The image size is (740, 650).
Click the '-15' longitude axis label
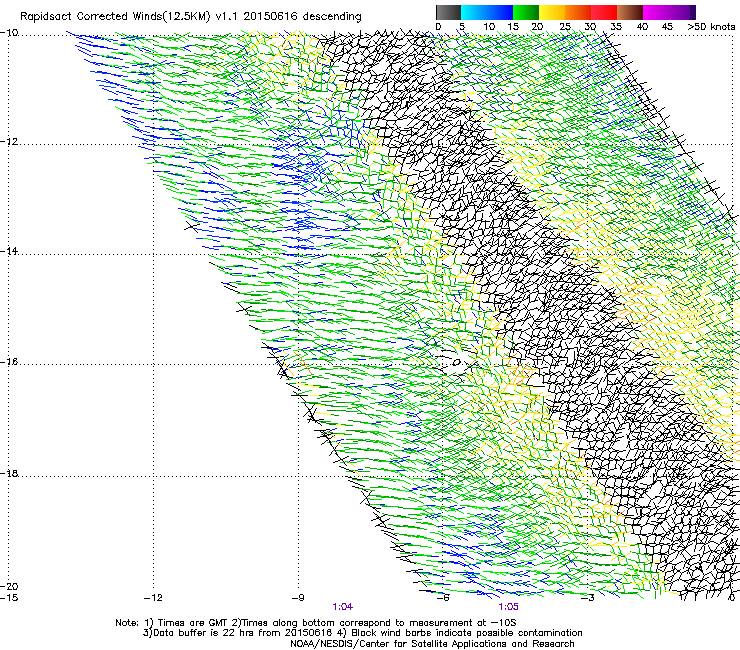[9, 598]
